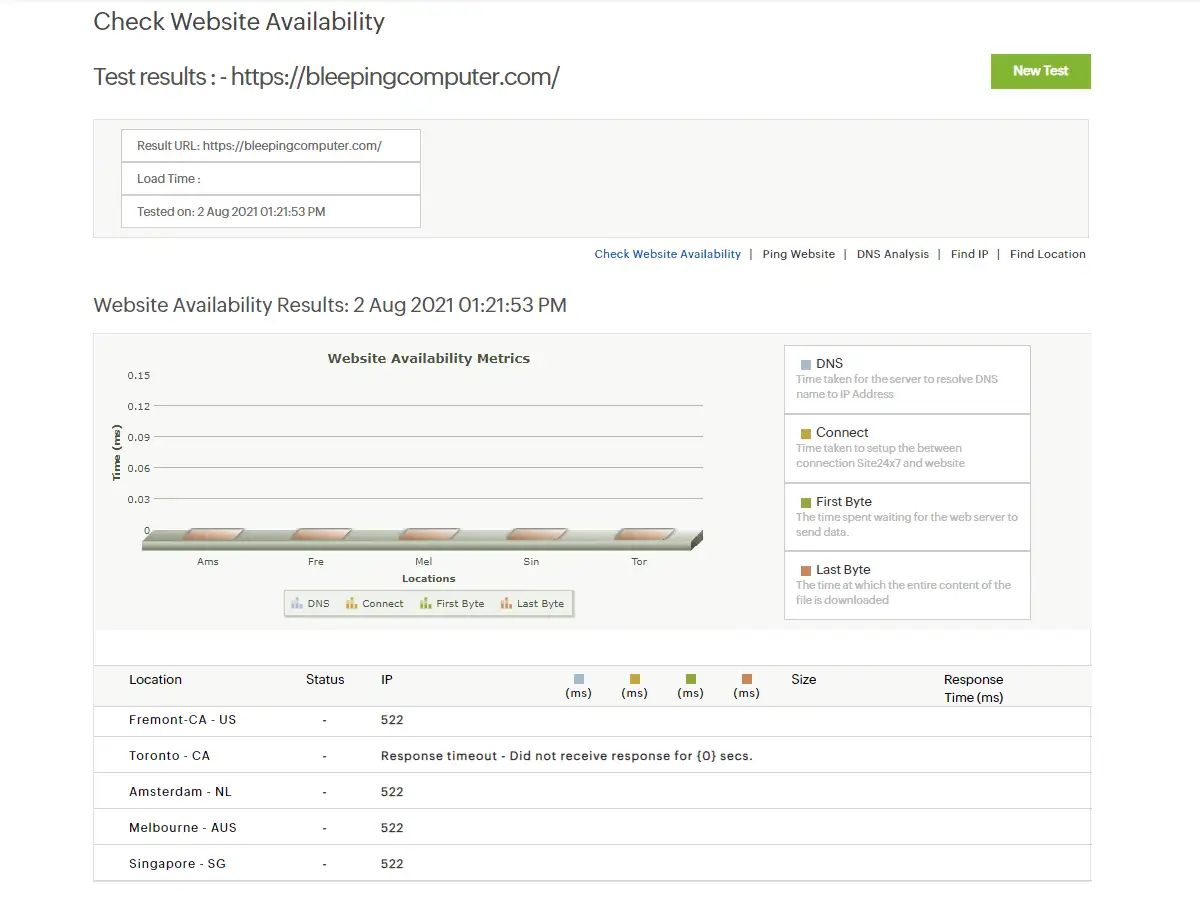
Task: Click the Toronto response timeout message
Action: 567,756
